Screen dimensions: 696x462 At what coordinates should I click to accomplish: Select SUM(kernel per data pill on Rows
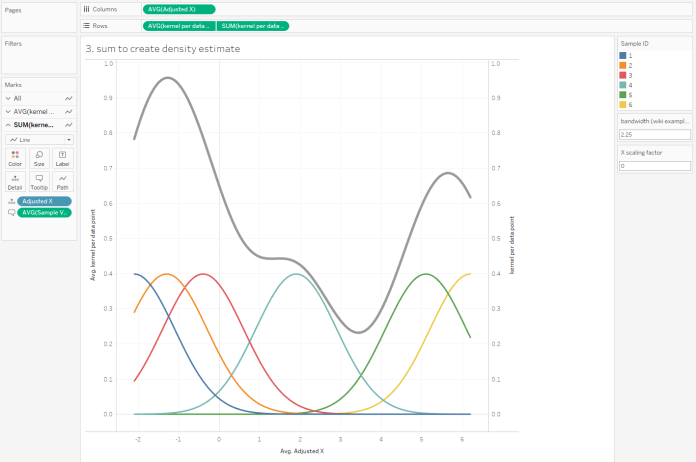tap(253, 26)
